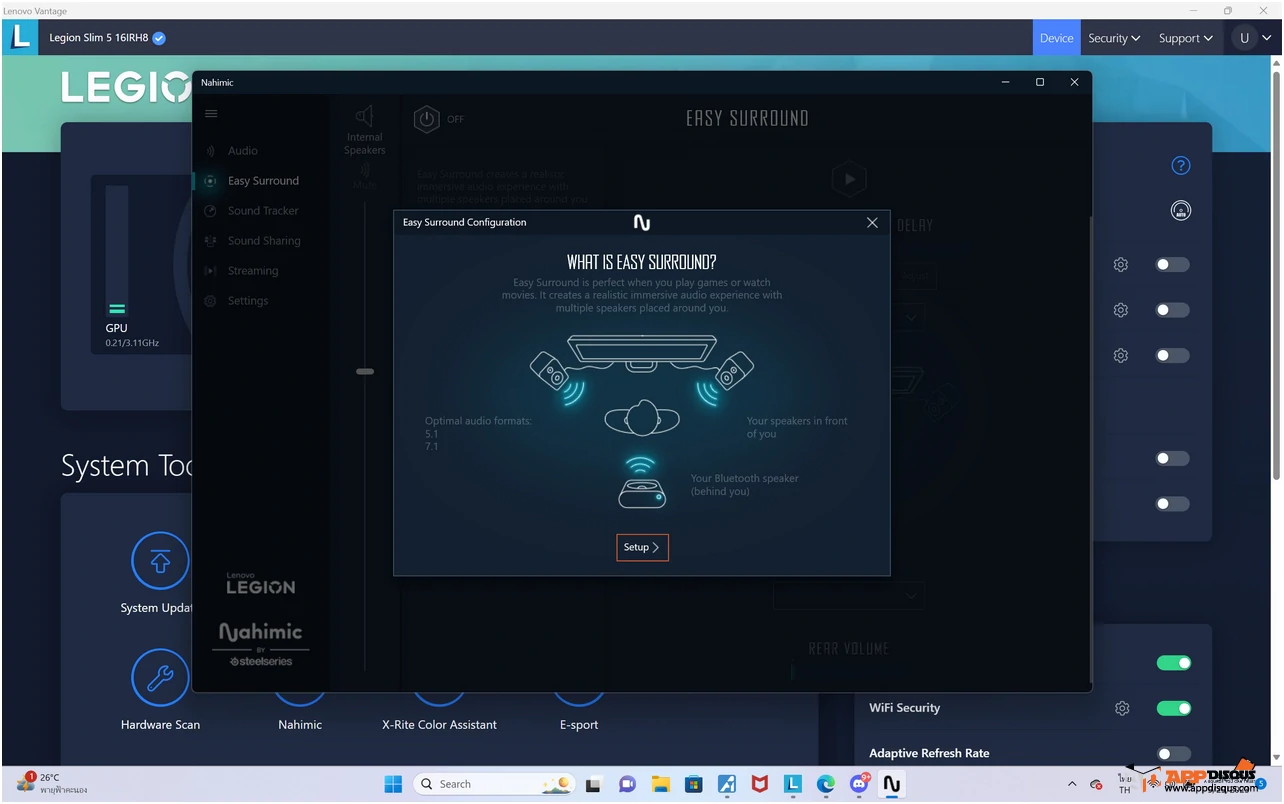Click the TH language indicator in tray
Screen dimensions: 1284x804
pyautogui.click(x=1125, y=784)
